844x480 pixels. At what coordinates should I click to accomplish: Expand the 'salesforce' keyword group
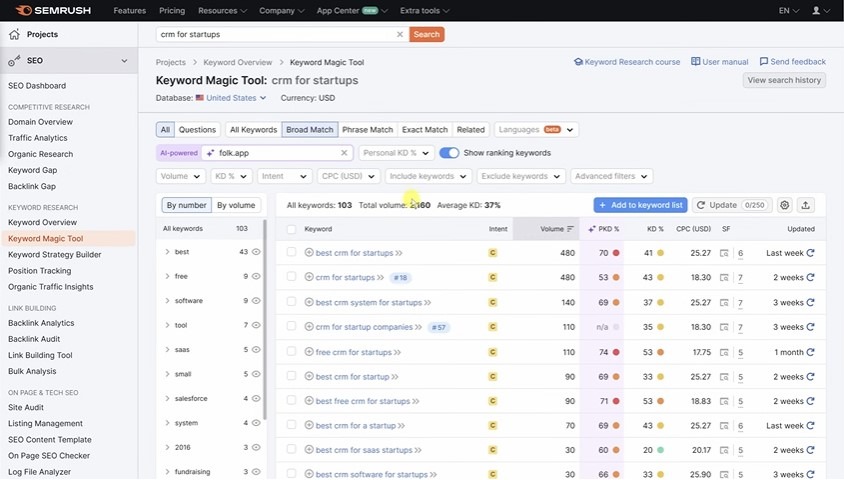click(x=167, y=399)
